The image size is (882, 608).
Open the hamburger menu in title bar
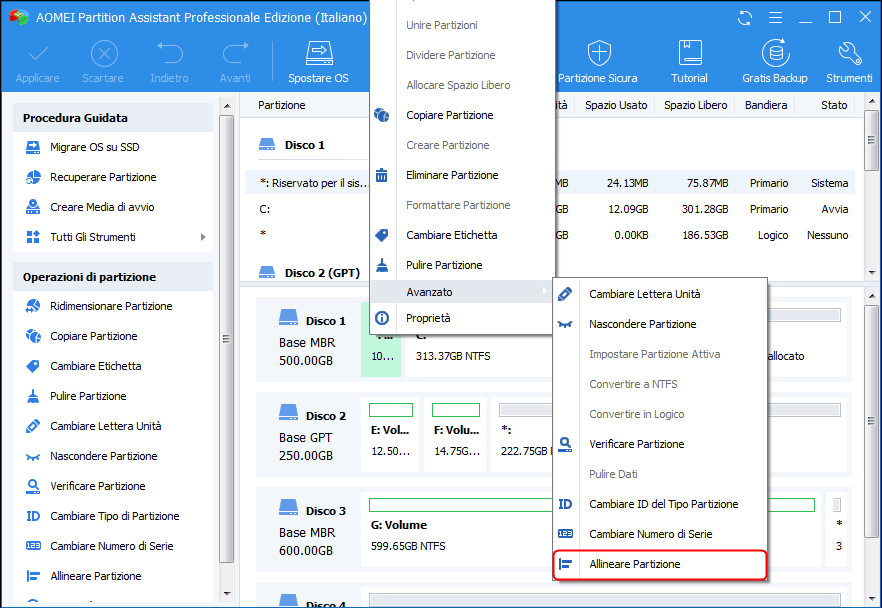tap(774, 18)
